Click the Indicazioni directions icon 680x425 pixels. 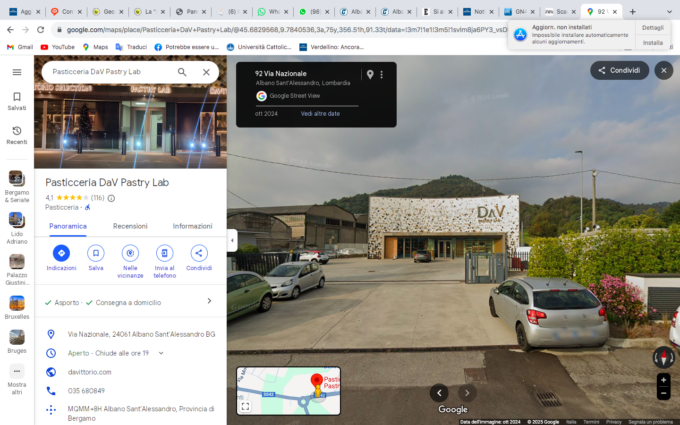point(61,254)
